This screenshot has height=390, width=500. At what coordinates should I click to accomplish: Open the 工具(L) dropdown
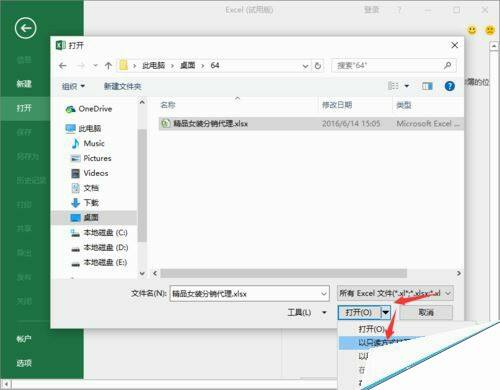click(x=307, y=313)
